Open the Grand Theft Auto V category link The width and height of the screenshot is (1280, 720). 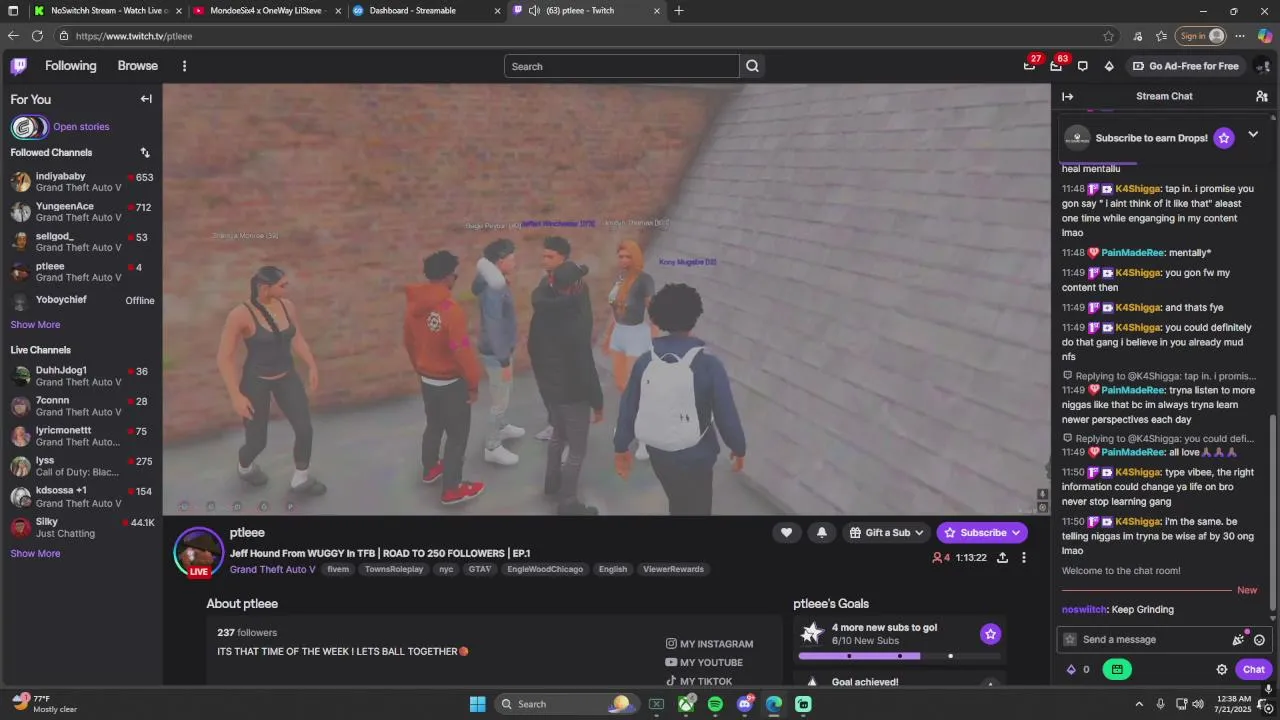(x=273, y=570)
